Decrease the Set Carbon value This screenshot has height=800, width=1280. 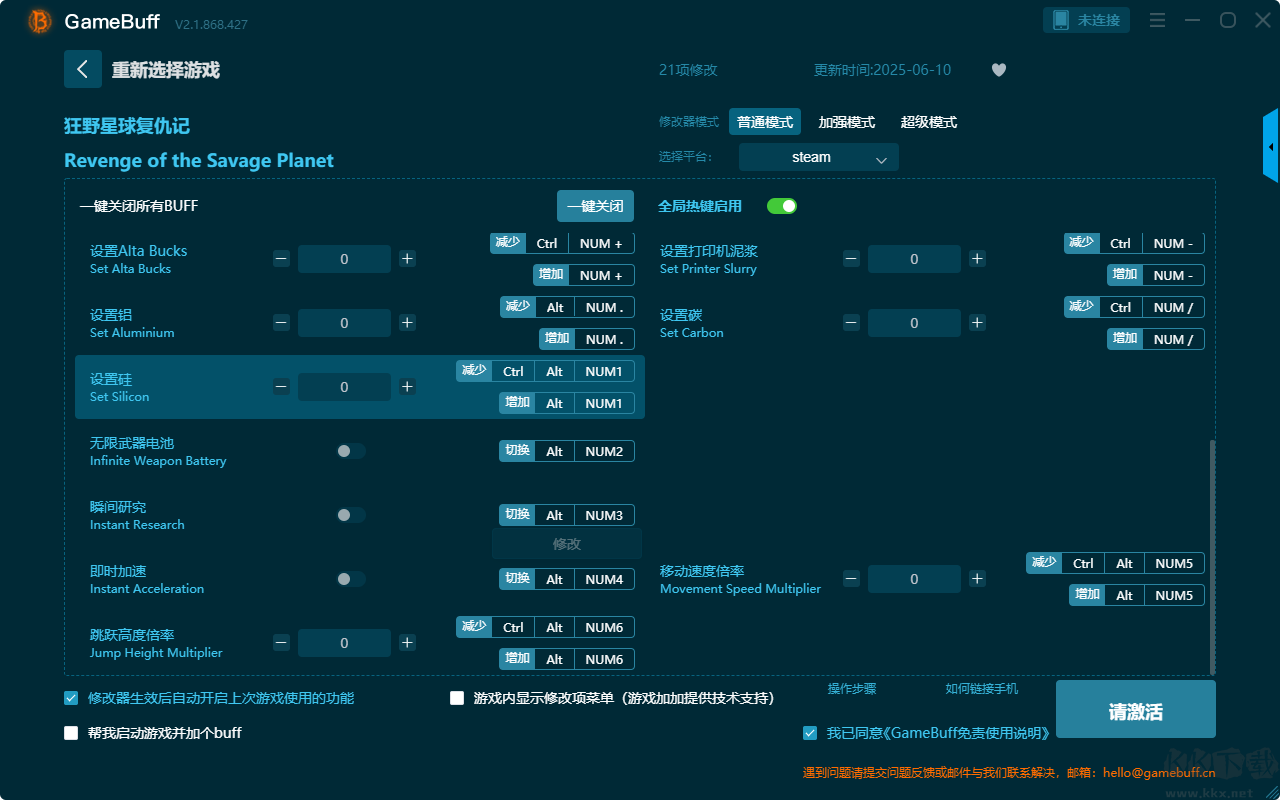tap(851, 323)
